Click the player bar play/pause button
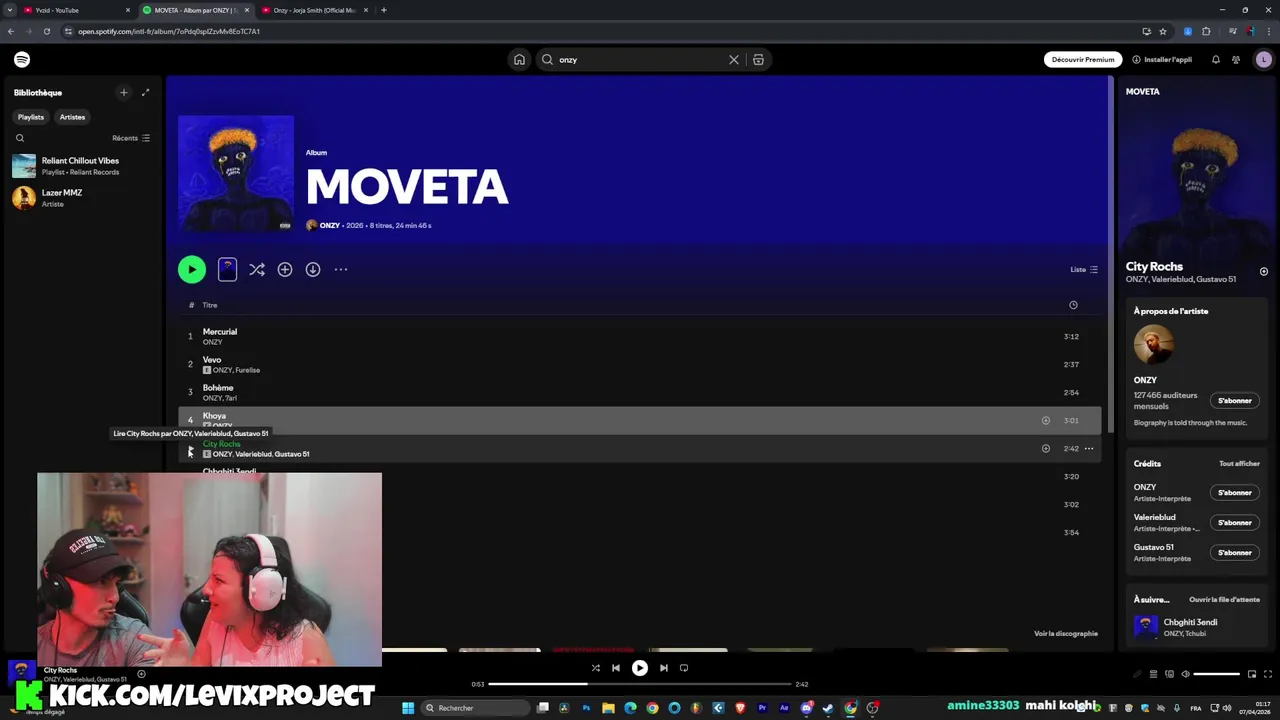The image size is (1280, 720). [x=640, y=668]
